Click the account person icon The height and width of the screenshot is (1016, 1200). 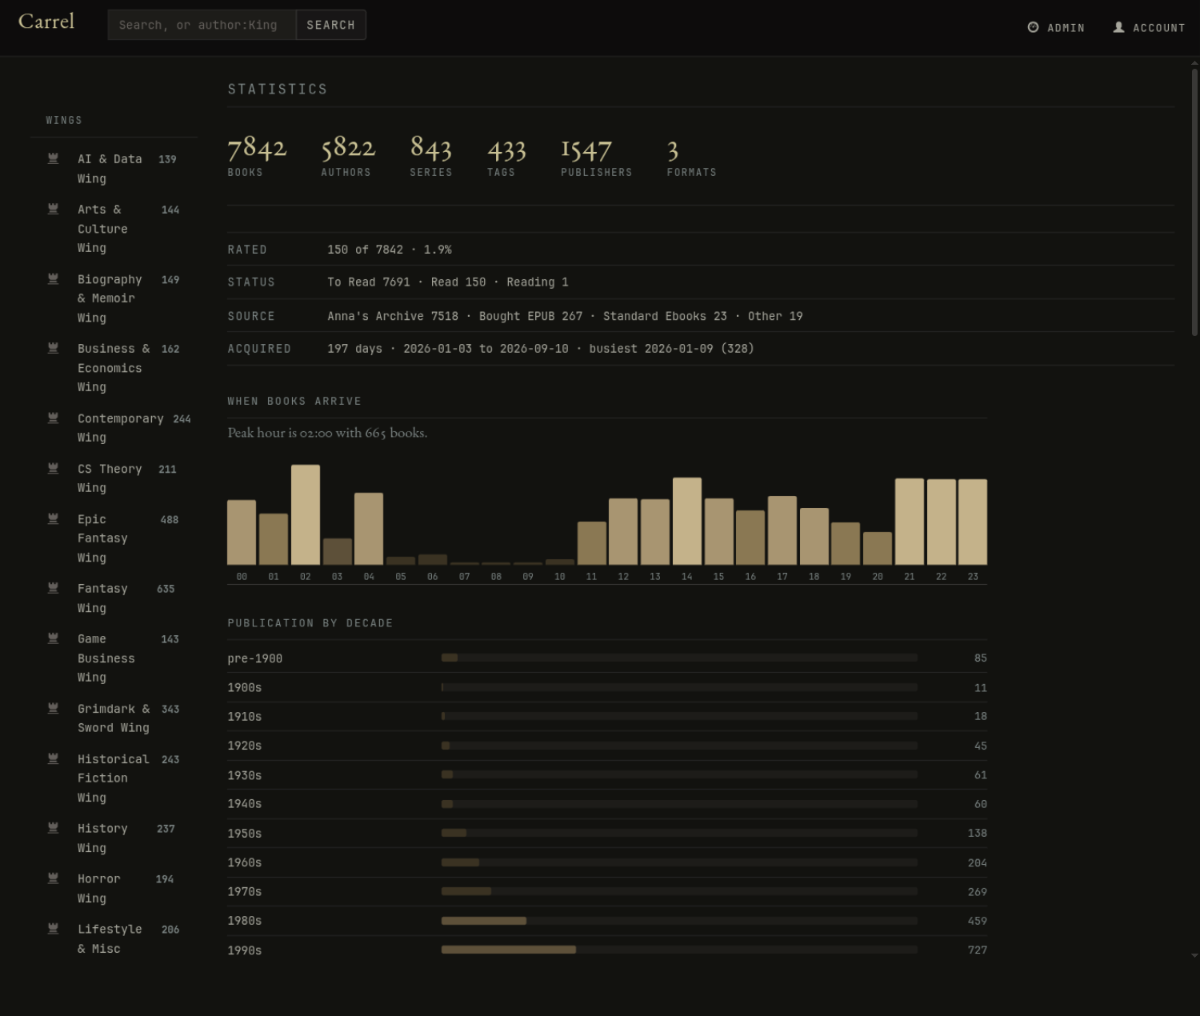pos(1119,27)
